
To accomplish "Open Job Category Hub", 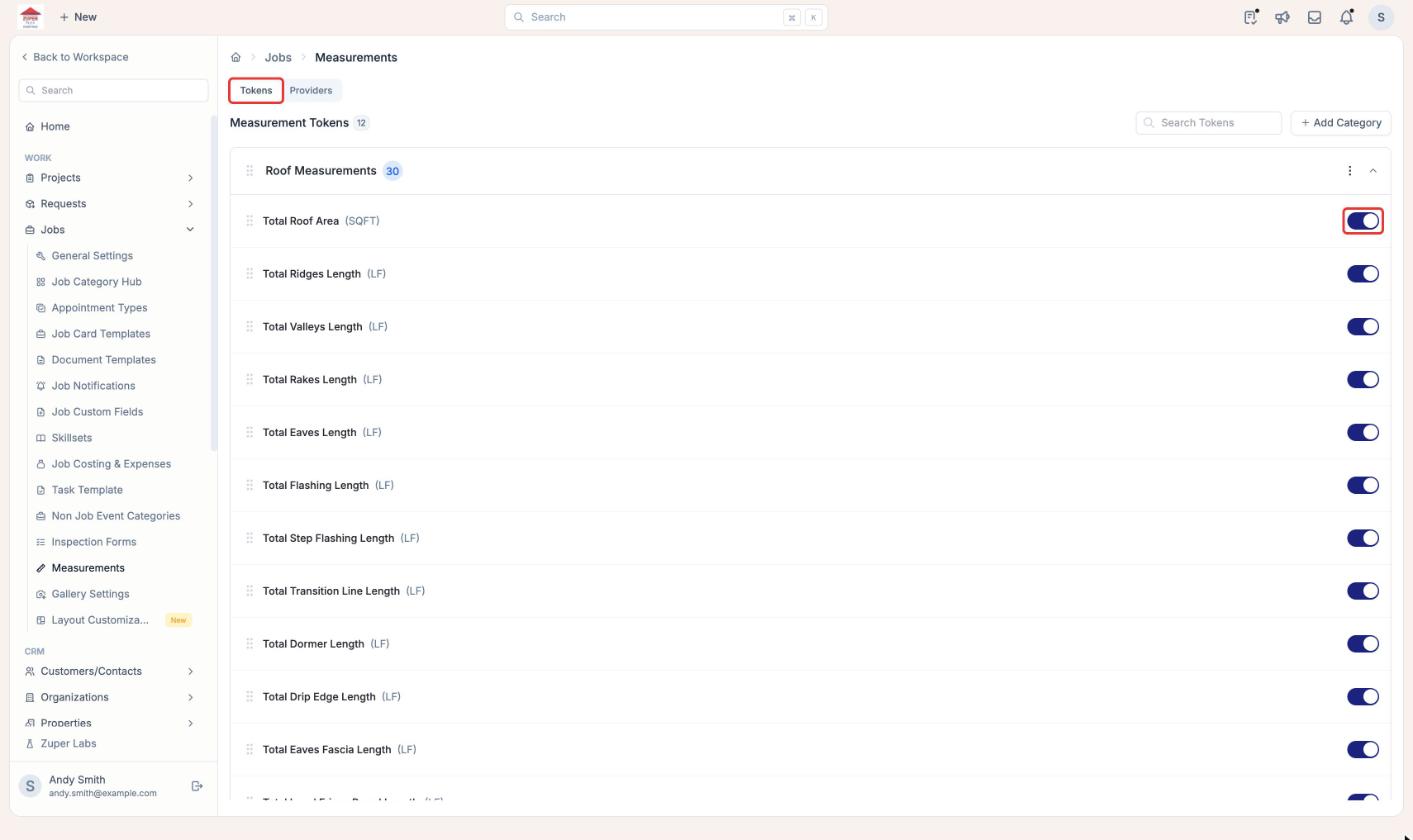I will [x=96, y=282].
